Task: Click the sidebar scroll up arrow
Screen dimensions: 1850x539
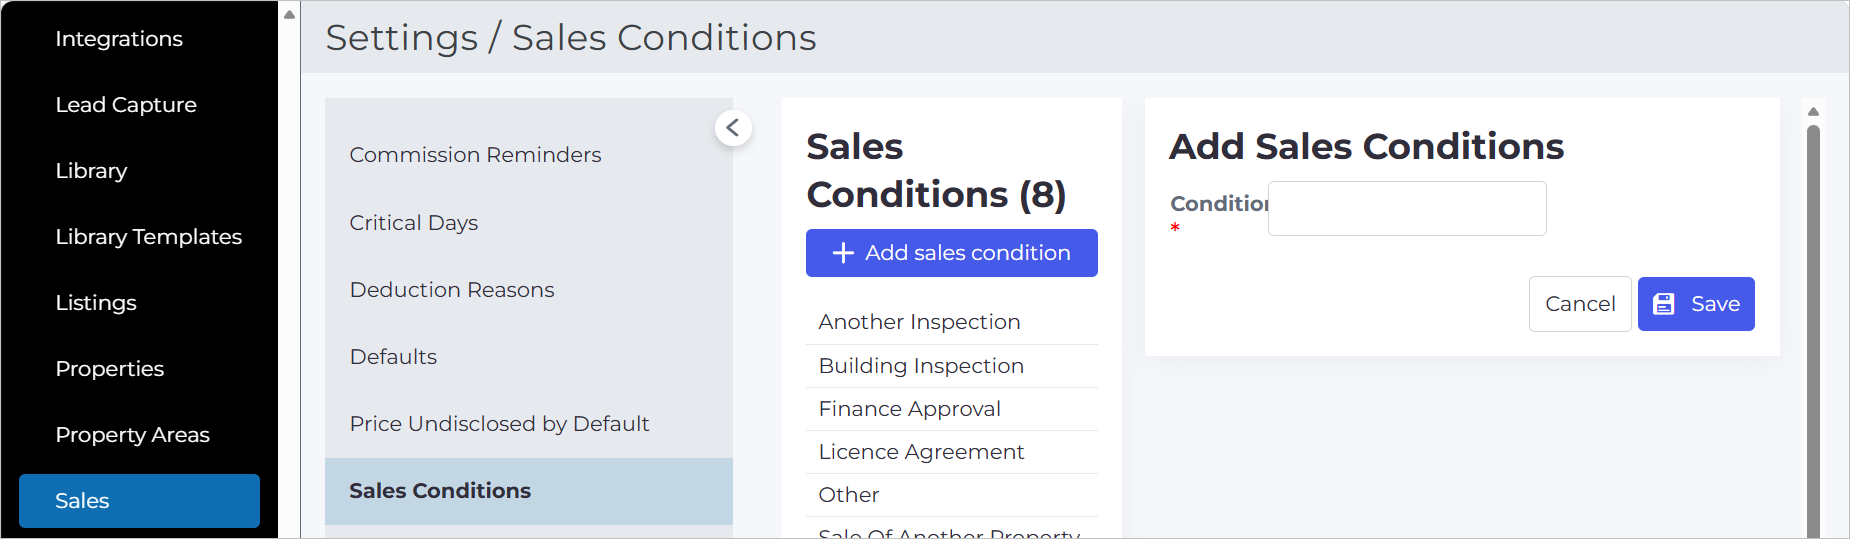Action: (x=289, y=14)
